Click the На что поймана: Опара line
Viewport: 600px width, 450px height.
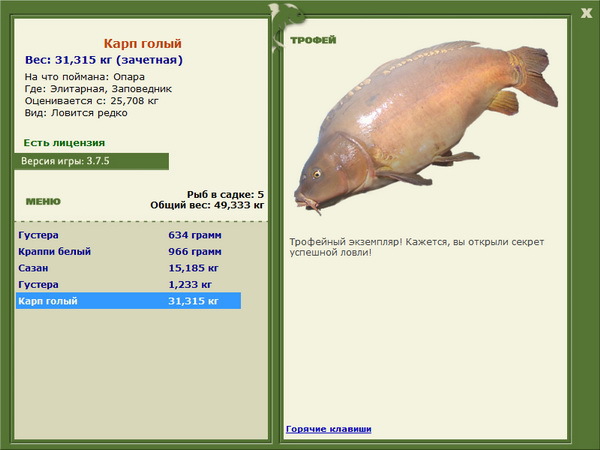(x=85, y=77)
